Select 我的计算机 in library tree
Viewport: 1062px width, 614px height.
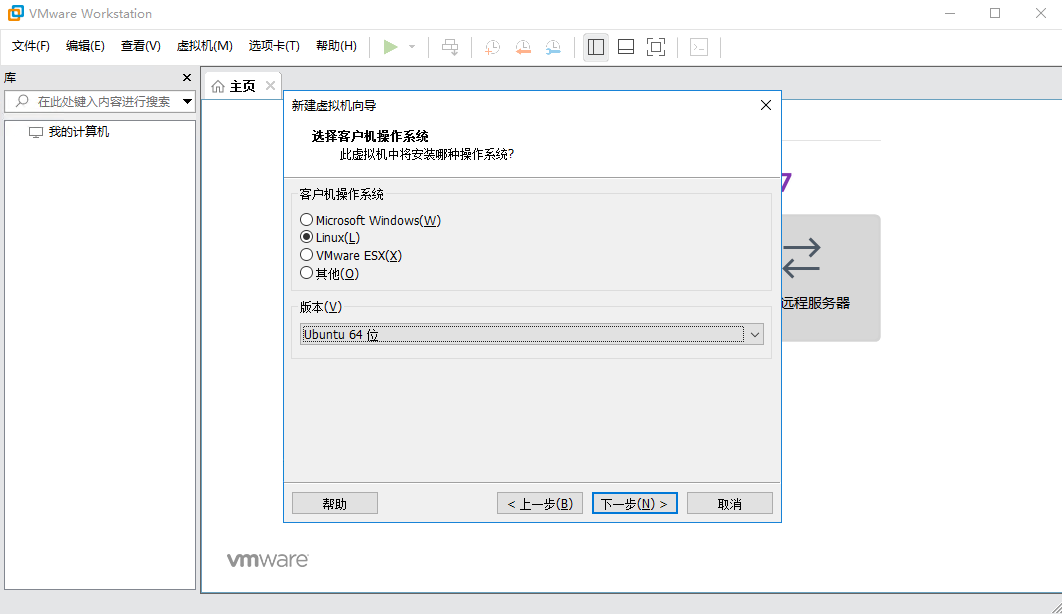[x=79, y=132]
